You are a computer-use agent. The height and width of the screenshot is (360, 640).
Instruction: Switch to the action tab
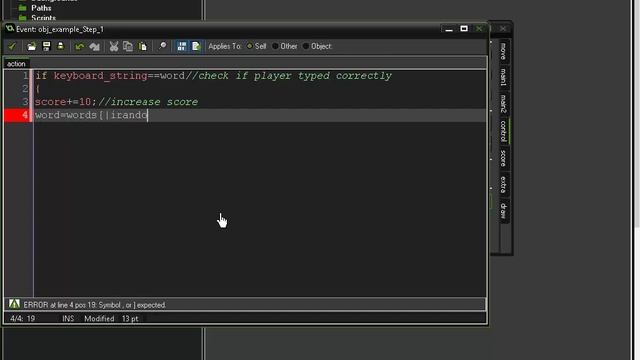16,64
